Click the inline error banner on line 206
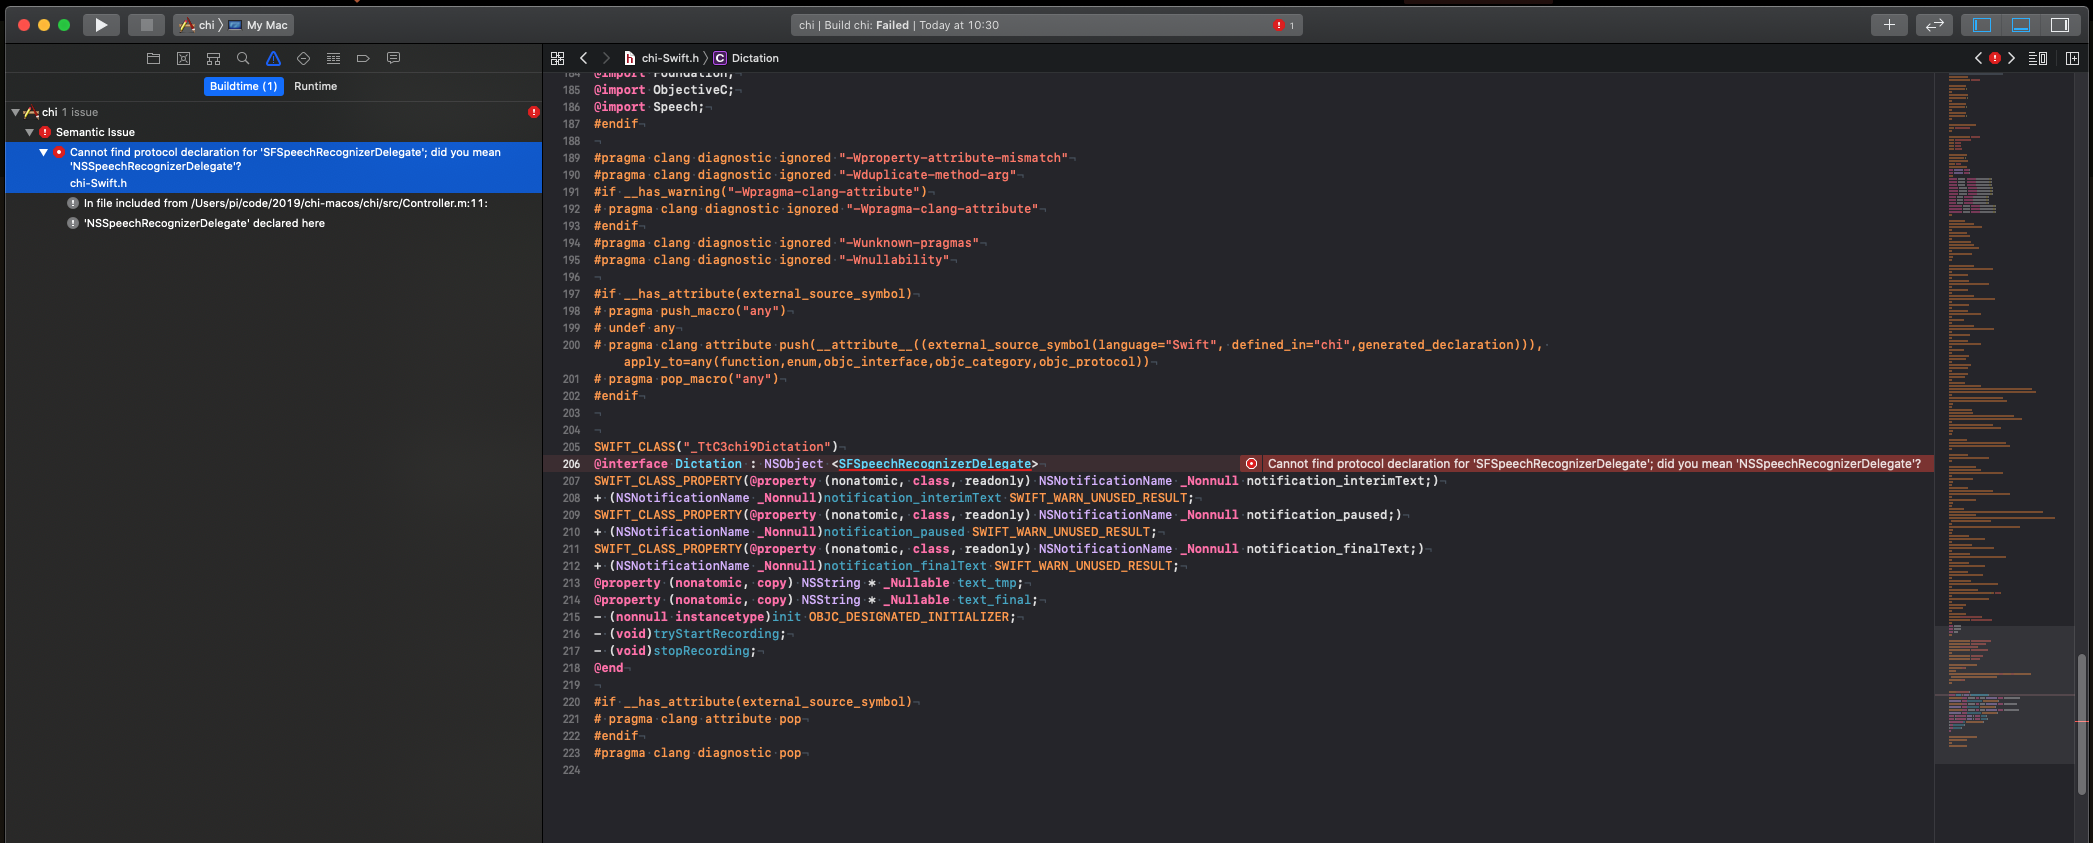Image resolution: width=2093 pixels, height=843 pixels. 1586,464
